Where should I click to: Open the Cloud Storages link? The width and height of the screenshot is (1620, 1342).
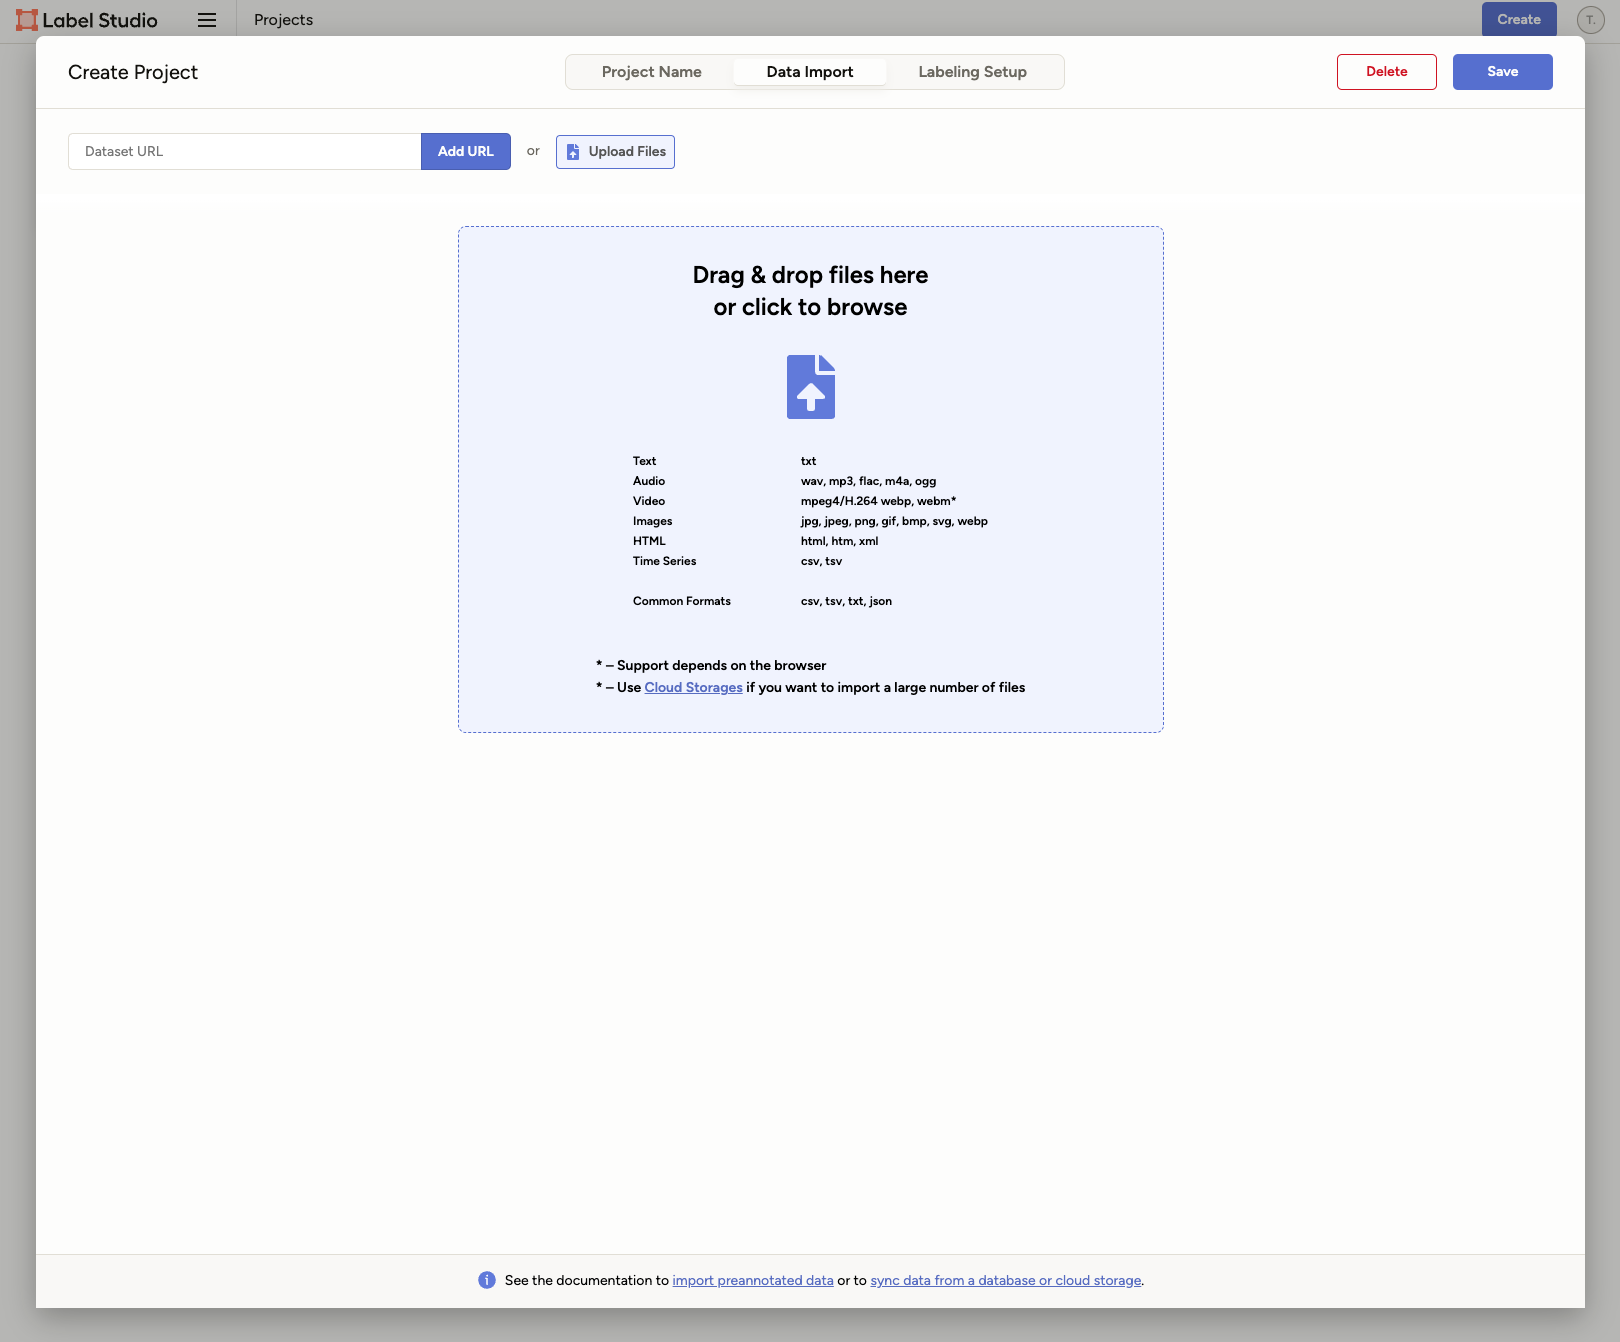click(694, 687)
